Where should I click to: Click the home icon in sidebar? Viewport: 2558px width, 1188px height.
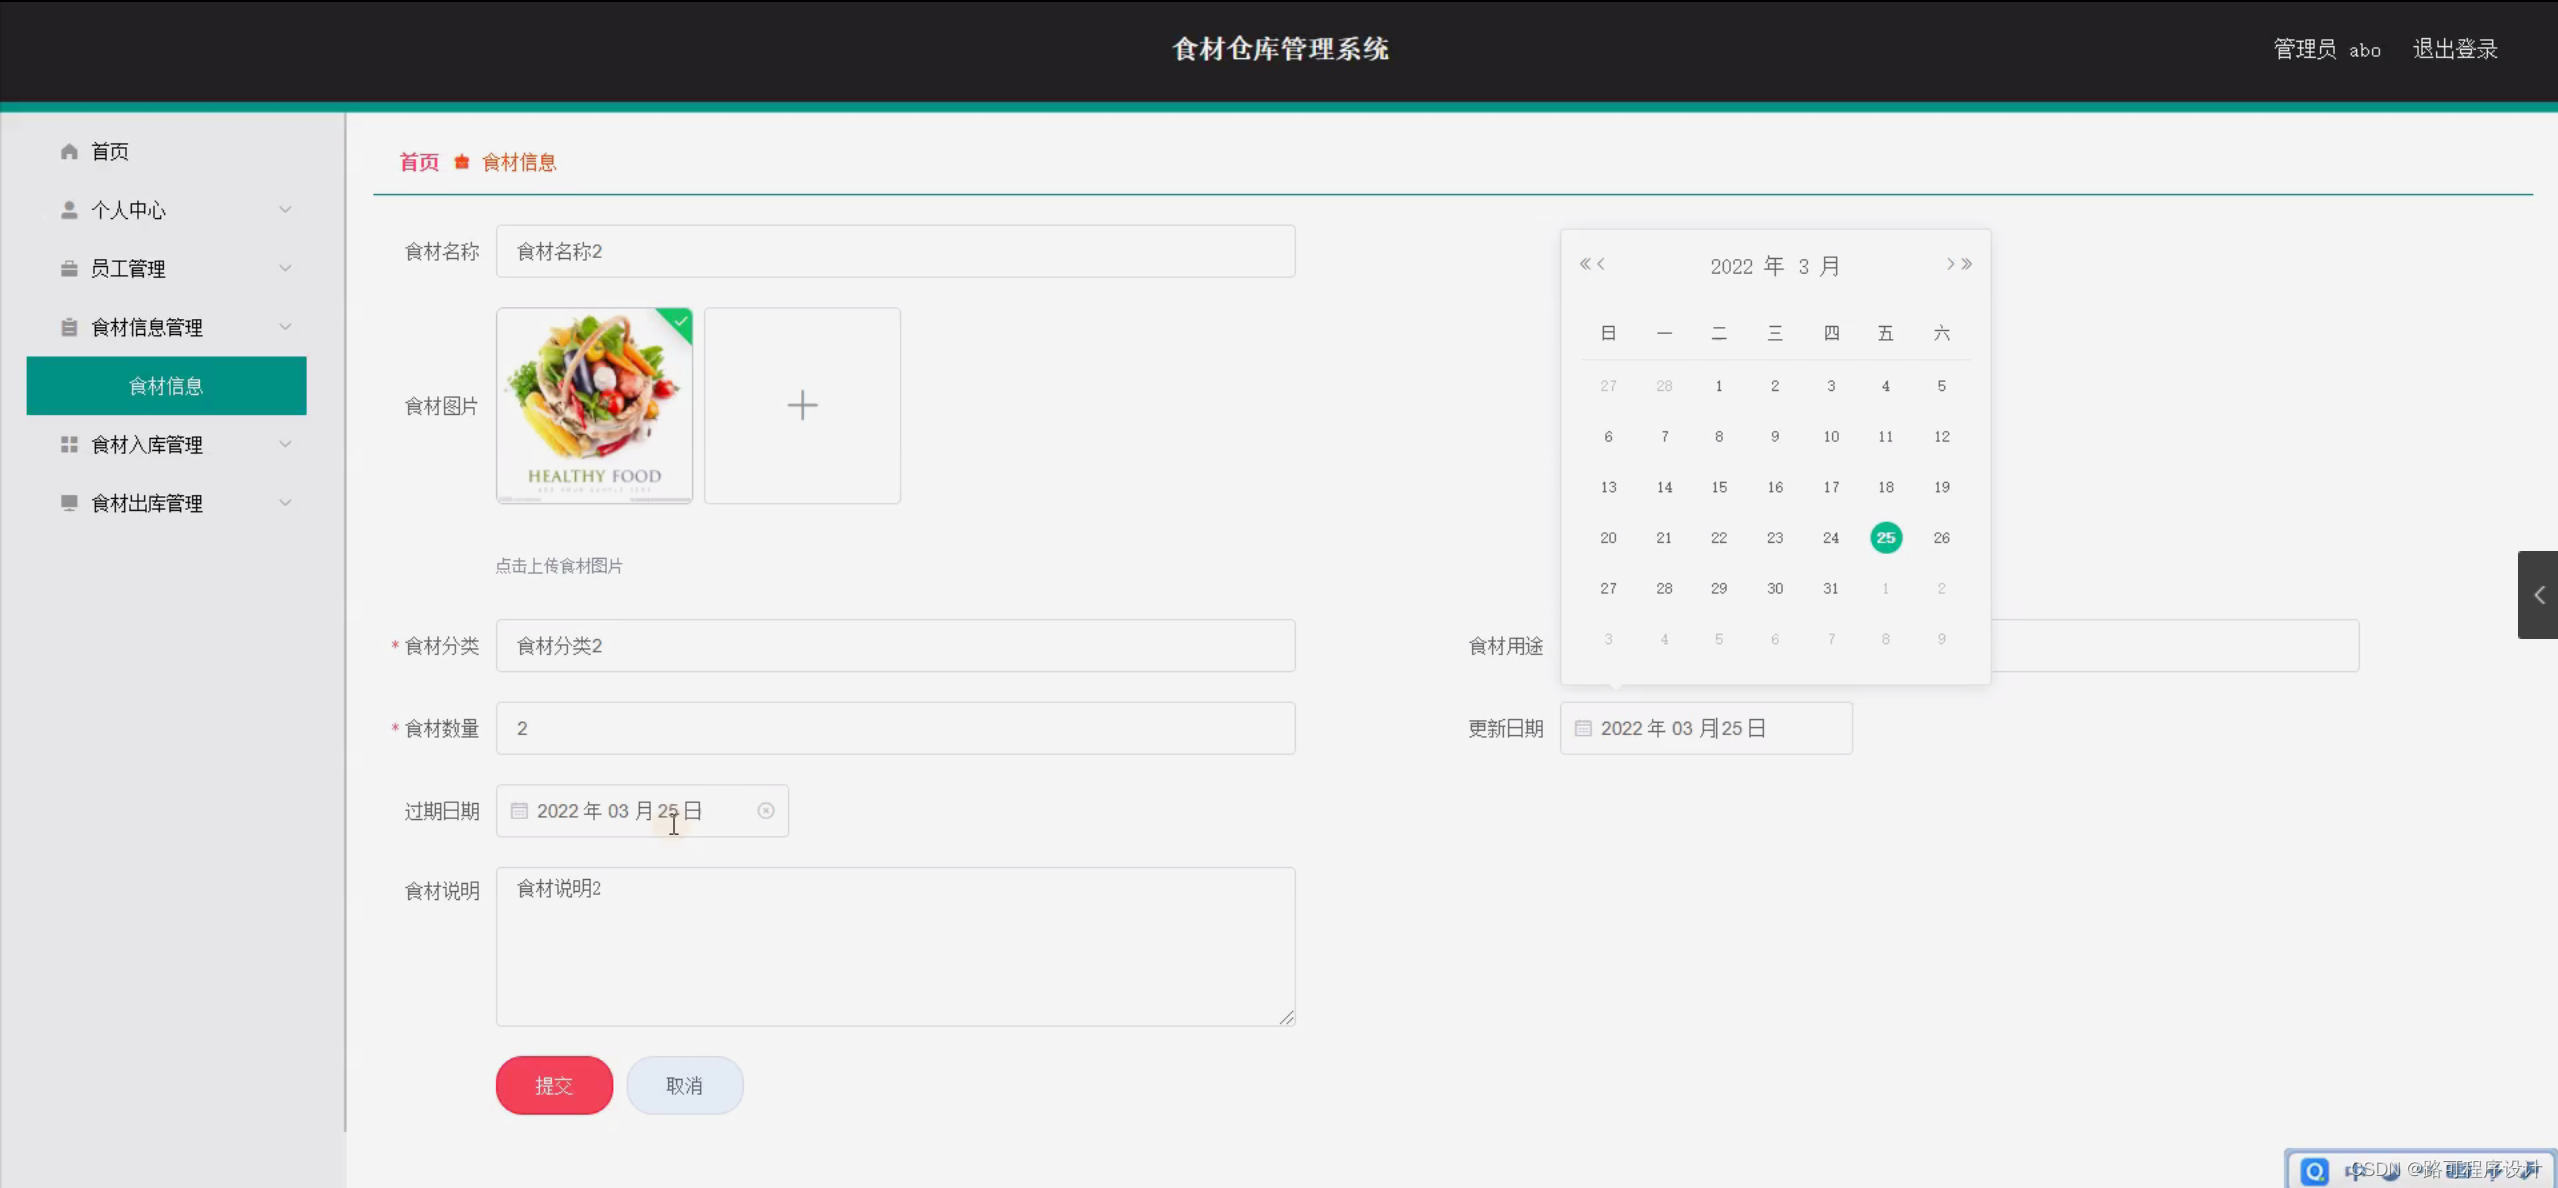(69, 152)
